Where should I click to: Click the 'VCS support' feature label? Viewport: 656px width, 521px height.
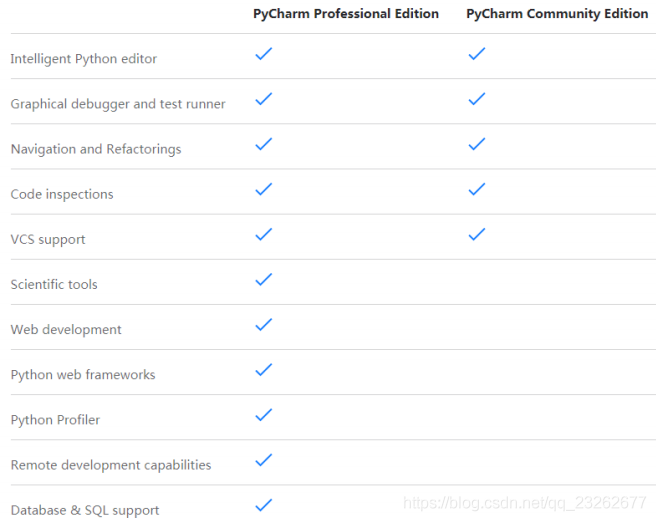click(x=48, y=240)
